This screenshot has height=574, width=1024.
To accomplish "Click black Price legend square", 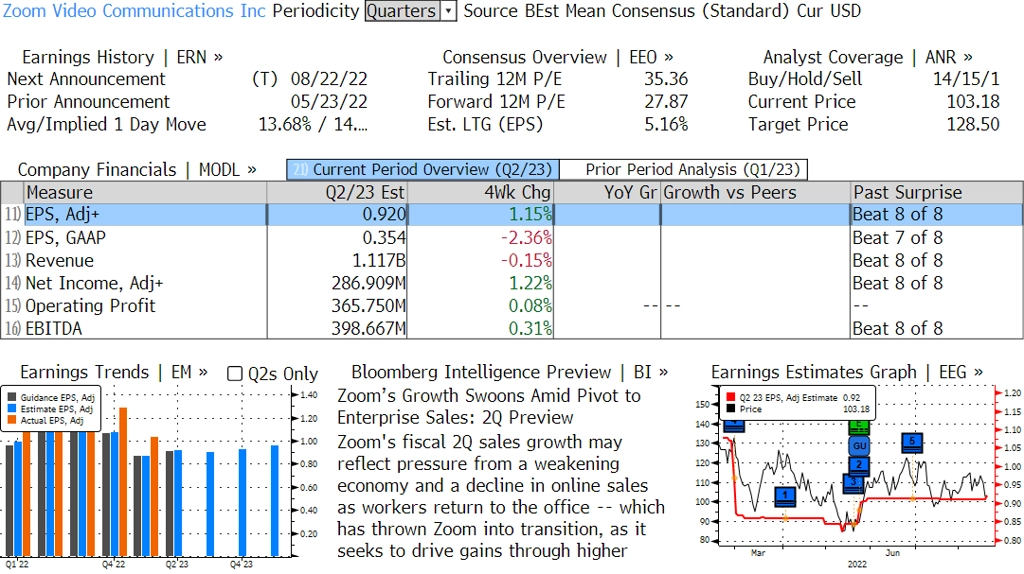I will click(730, 409).
